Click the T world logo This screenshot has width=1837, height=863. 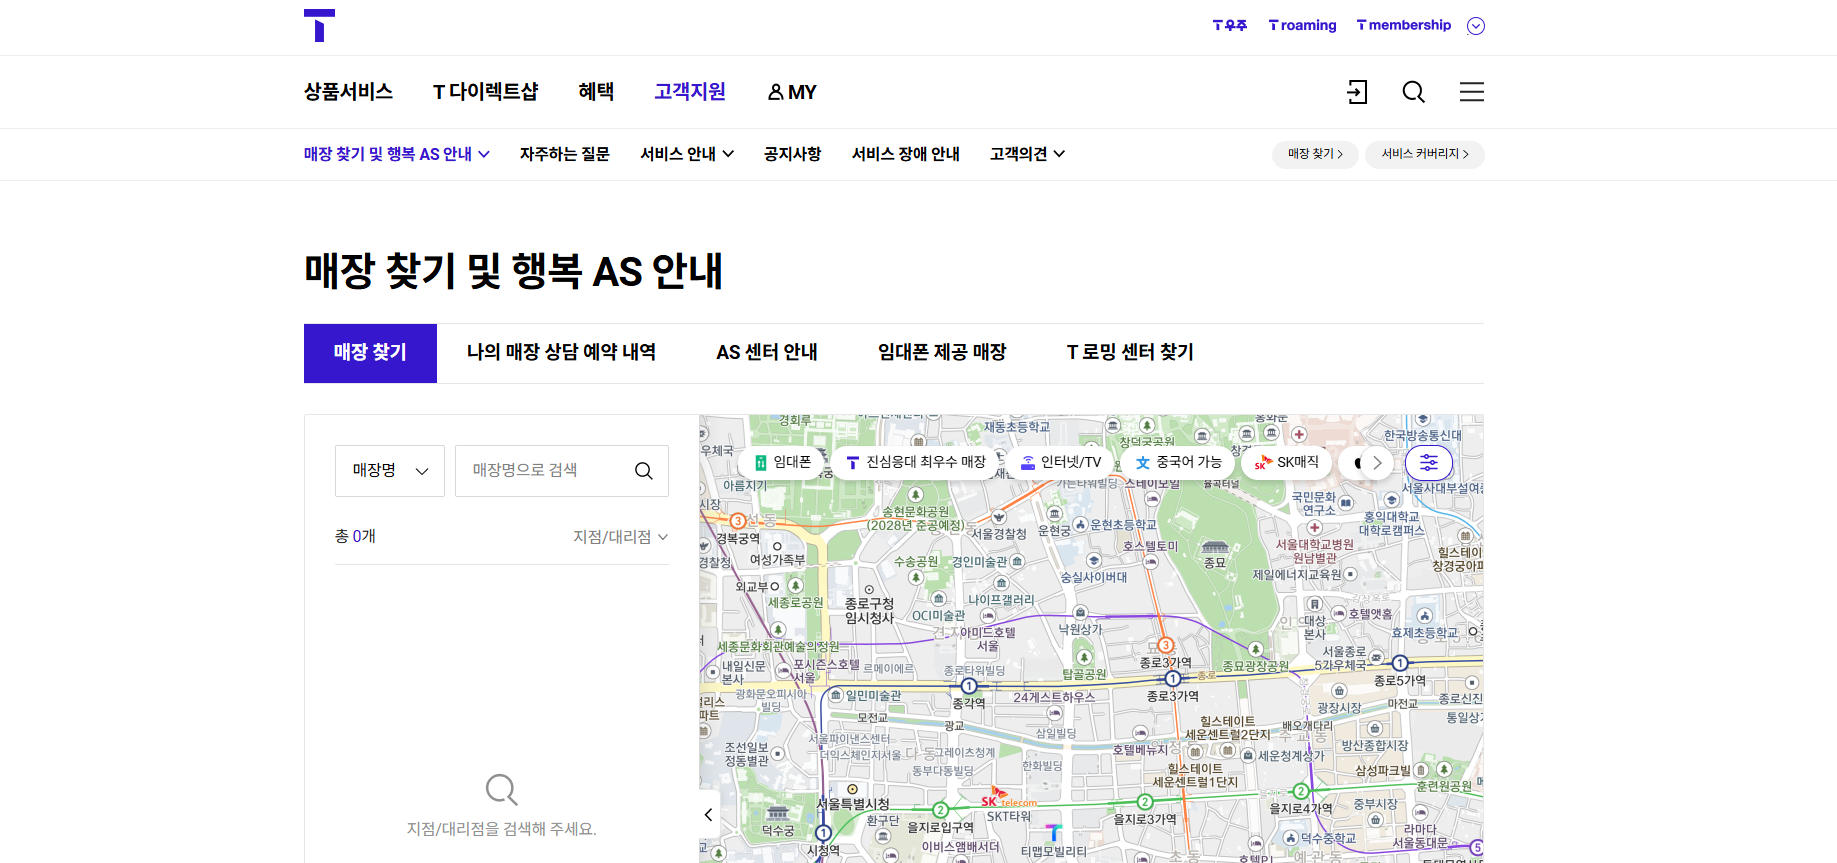click(x=319, y=26)
